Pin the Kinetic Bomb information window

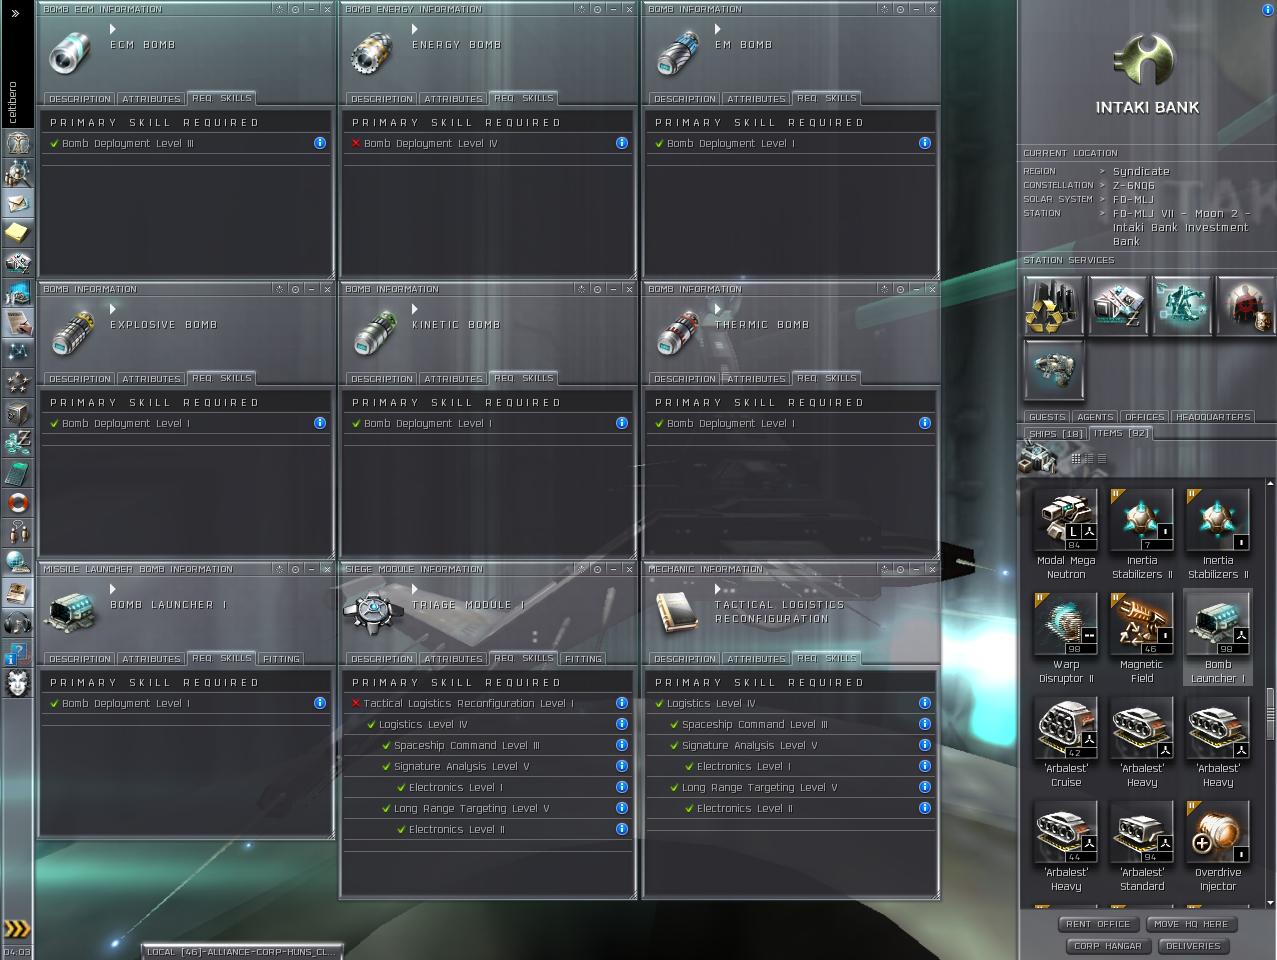[597, 289]
